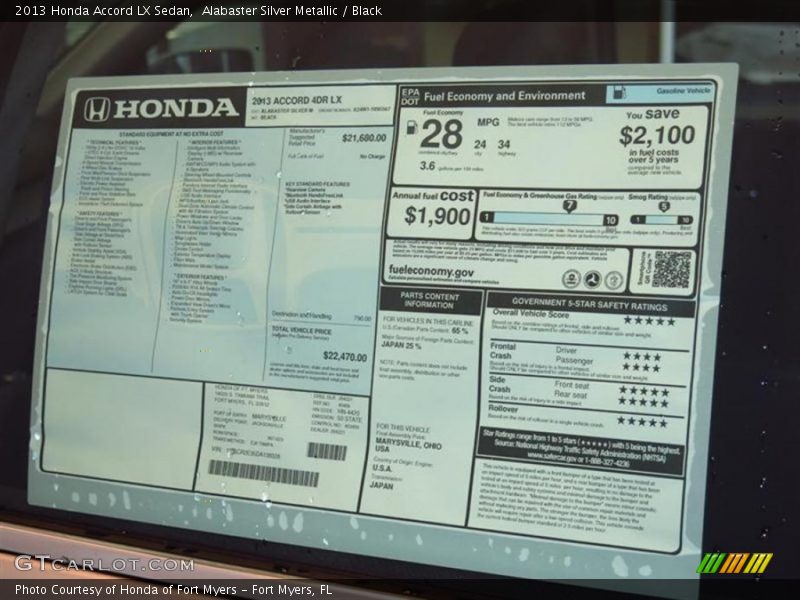Click the 'JAPAN' transmission origin text
Viewport: 800px width, 600px height.
(x=381, y=486)
